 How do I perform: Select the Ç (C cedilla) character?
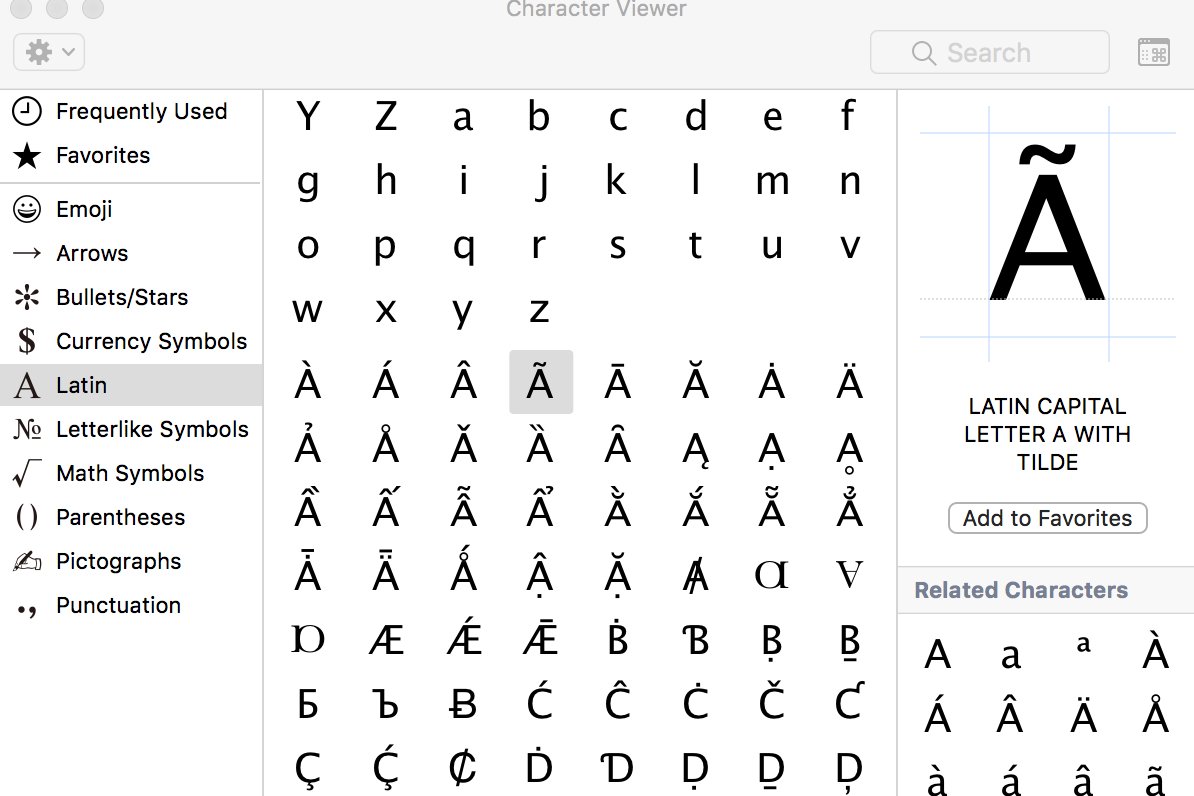tap(308, 769)
